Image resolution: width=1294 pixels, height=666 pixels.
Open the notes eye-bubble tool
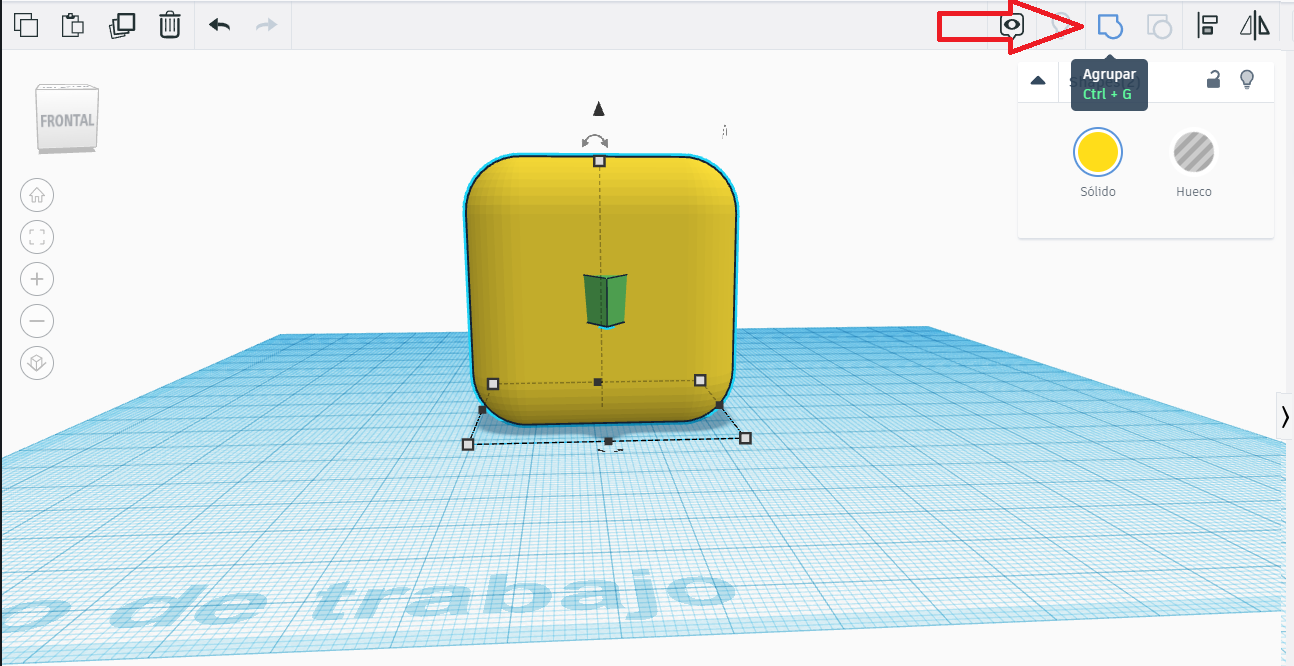[x=1012, y=26]
